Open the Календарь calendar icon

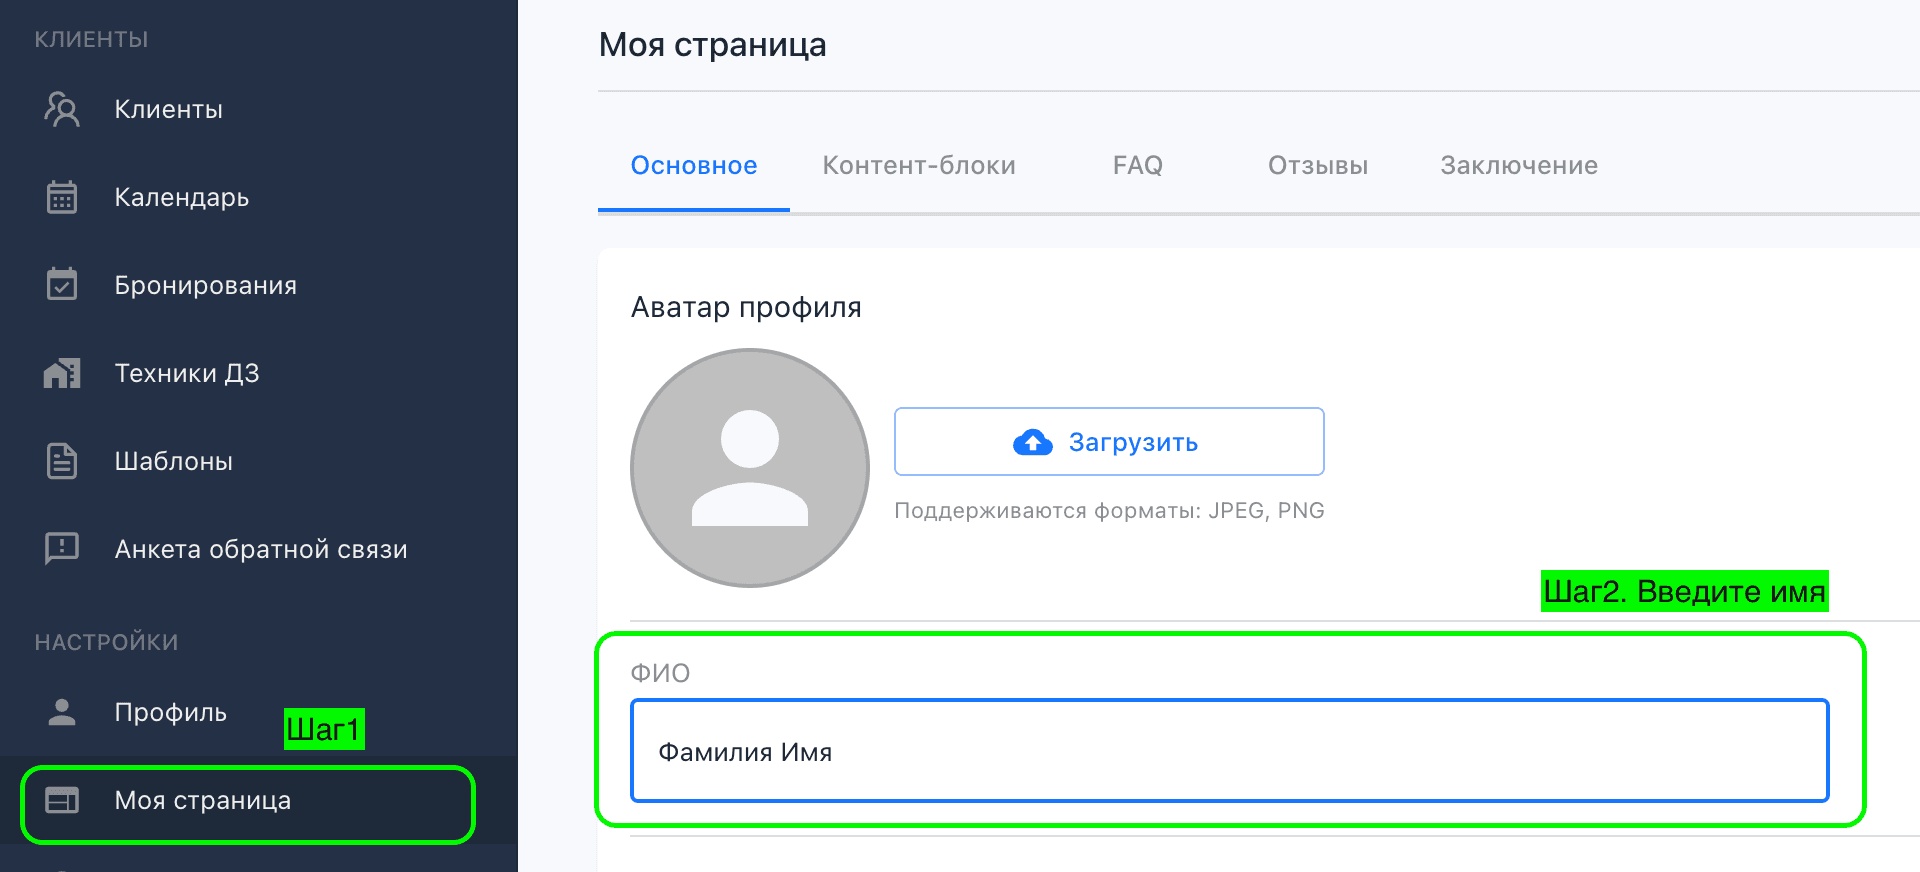(62, 197)
